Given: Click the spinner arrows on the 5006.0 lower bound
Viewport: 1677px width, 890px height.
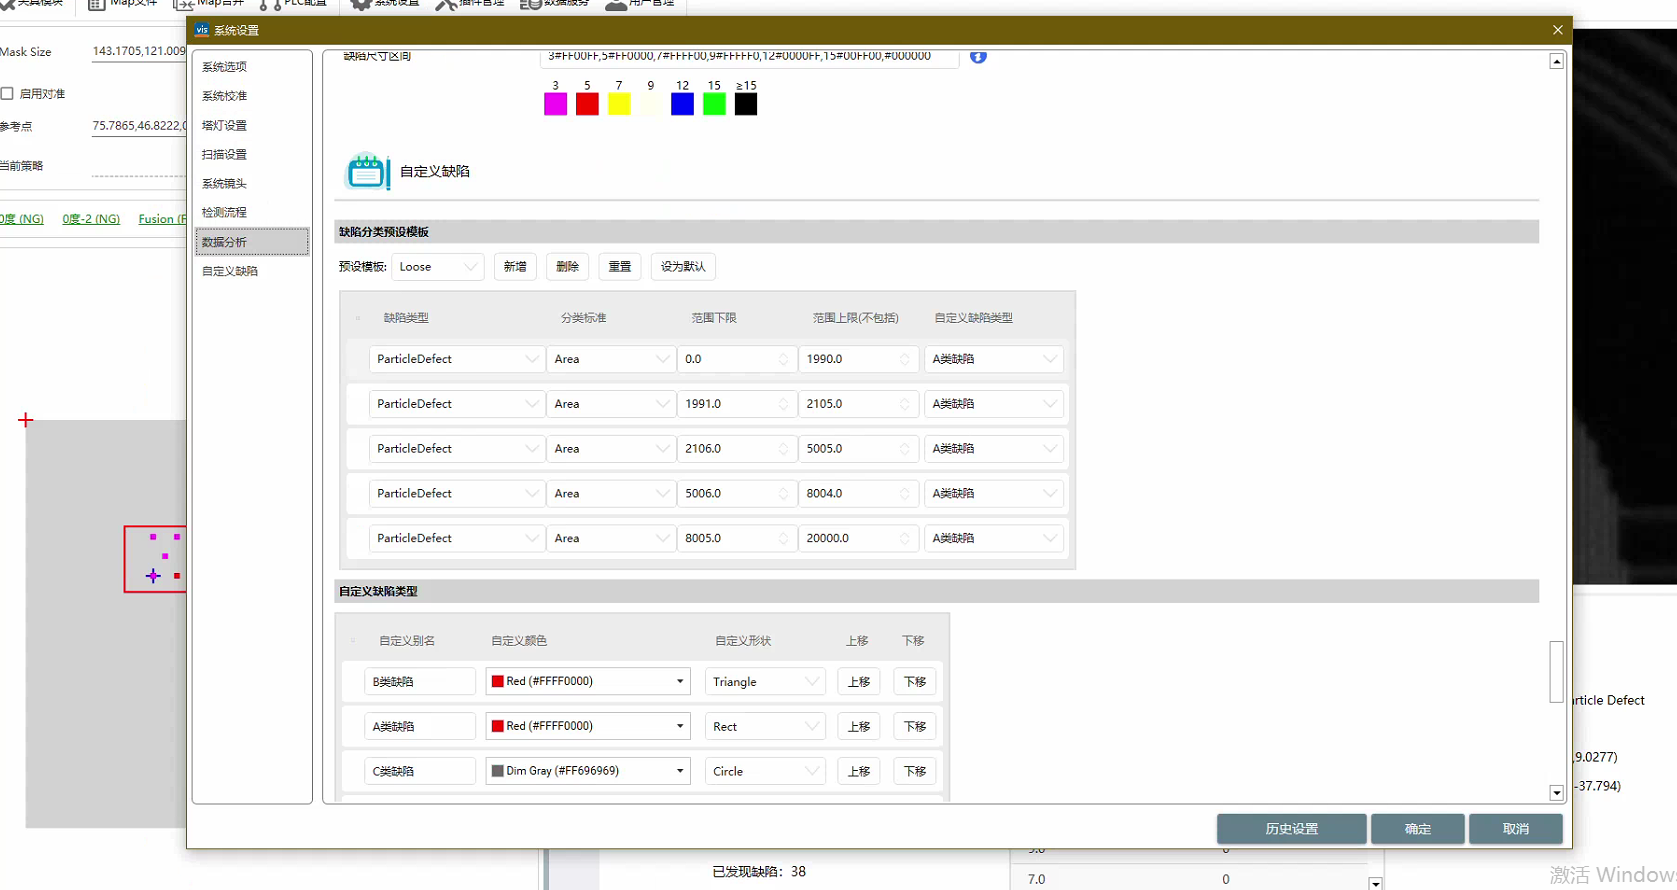Looking at the screenshot, I should pos(783,494).
